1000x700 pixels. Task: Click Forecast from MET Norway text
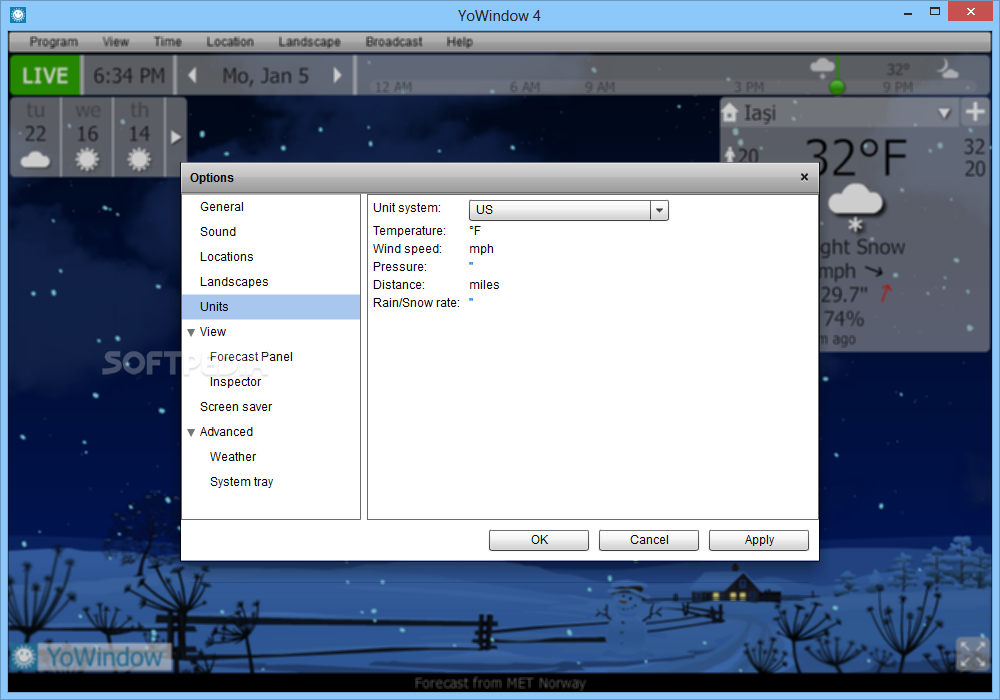click(500, 683)
